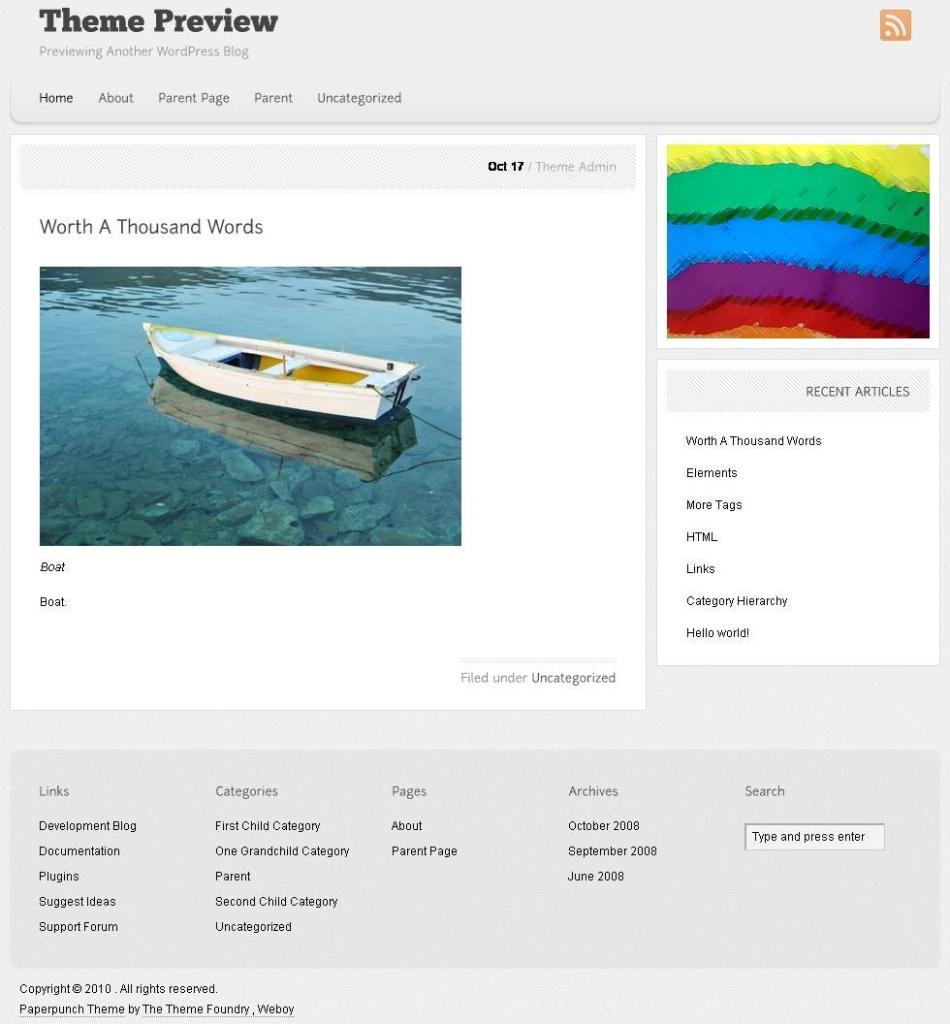Open Links article in Recent Articles
950x1024 pixels.
click(x=700, y=569)
